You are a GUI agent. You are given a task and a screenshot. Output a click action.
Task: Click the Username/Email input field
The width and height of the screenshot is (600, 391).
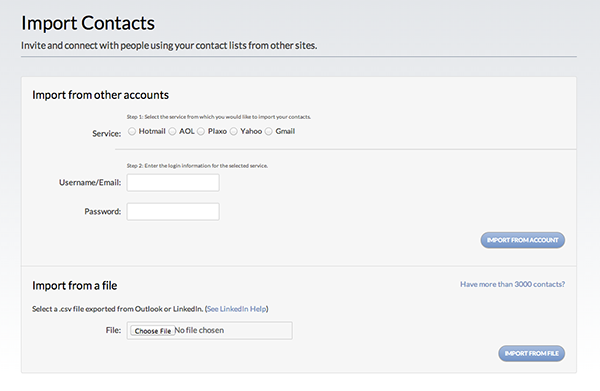pyautogui.click(x=173, y=182)
